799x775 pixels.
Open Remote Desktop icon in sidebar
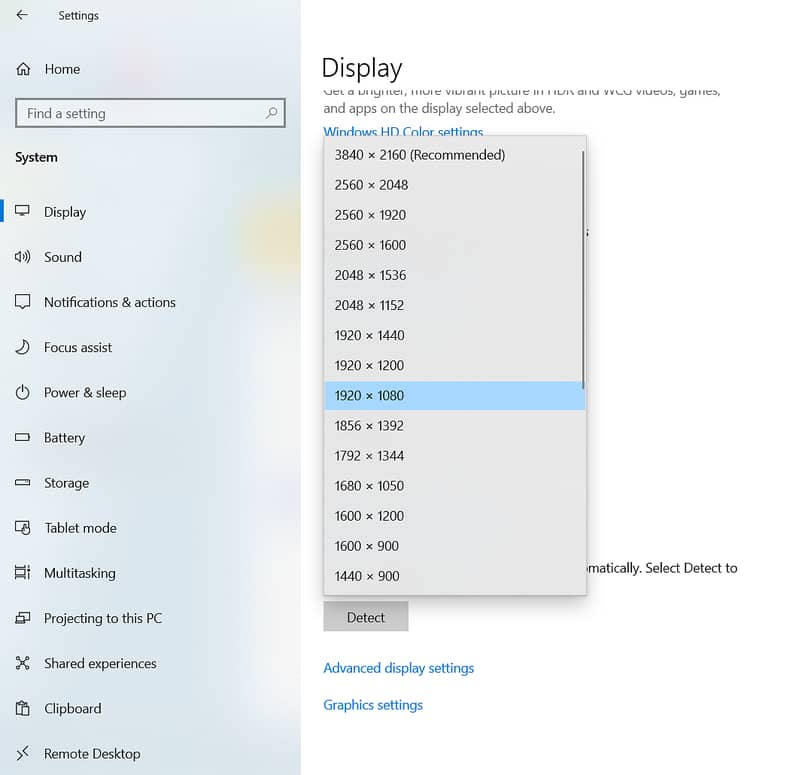pos(23,753)
